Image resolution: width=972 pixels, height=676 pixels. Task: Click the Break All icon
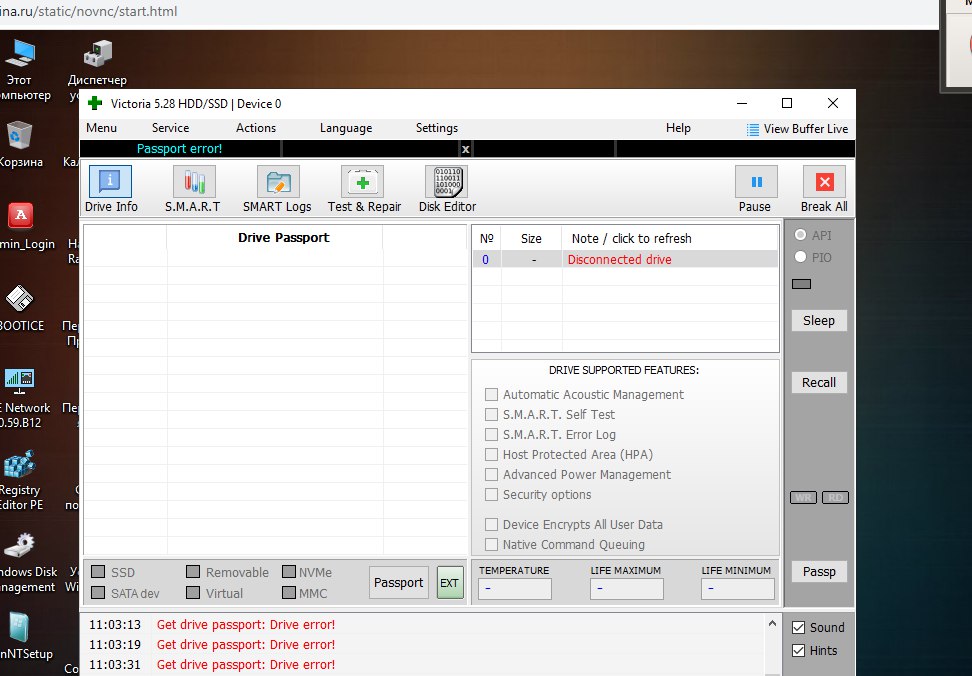click(824, 182)
